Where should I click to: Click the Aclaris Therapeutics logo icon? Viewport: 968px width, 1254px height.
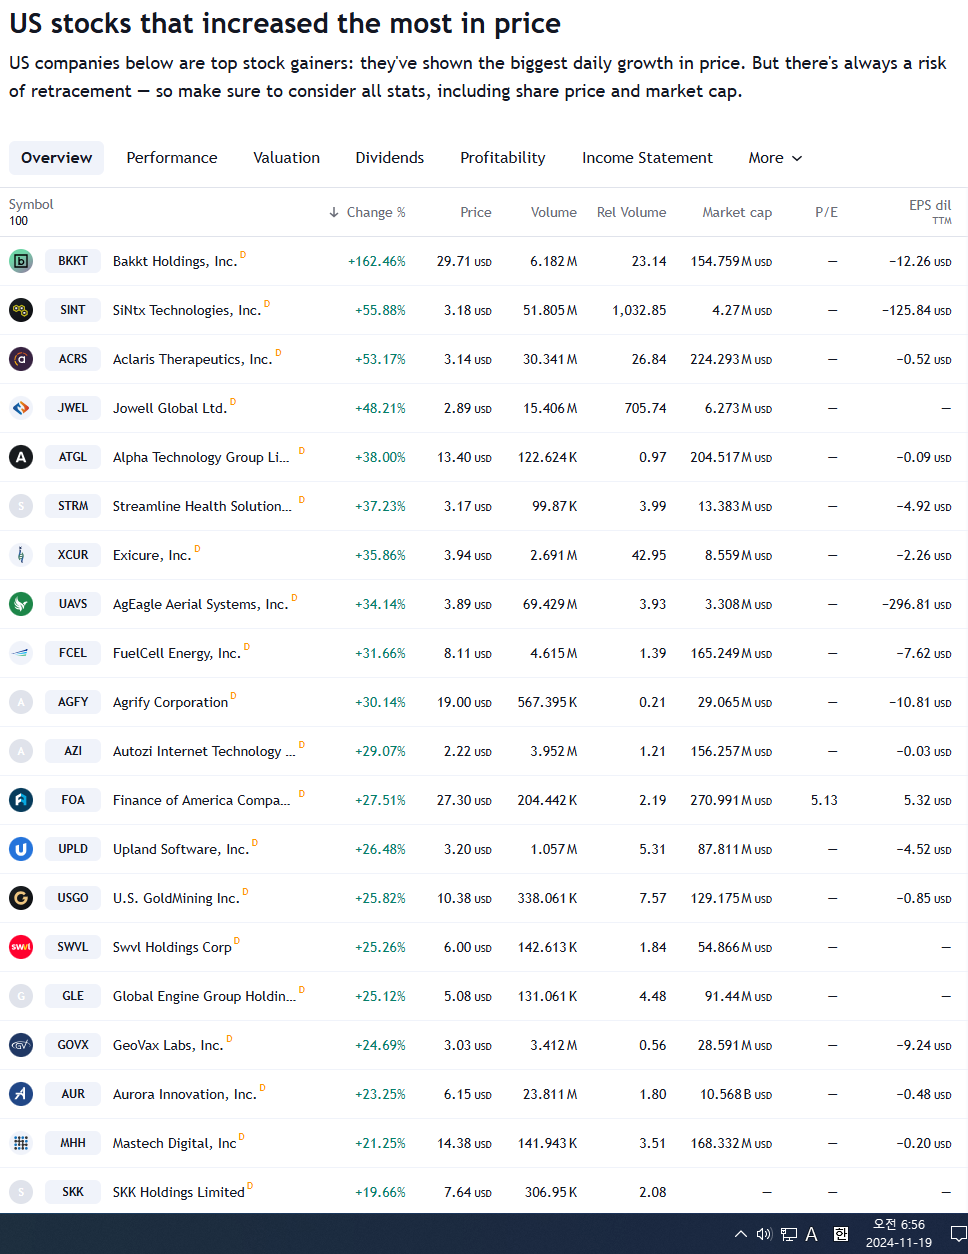tap(21, 359)
